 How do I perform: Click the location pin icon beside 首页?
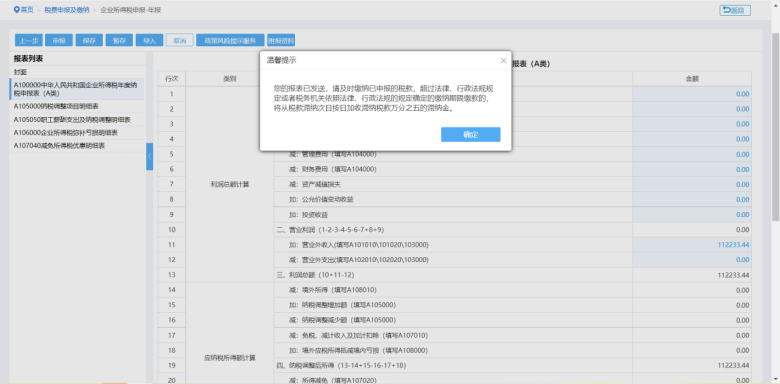pyautogui.click(x=16, y=10)
